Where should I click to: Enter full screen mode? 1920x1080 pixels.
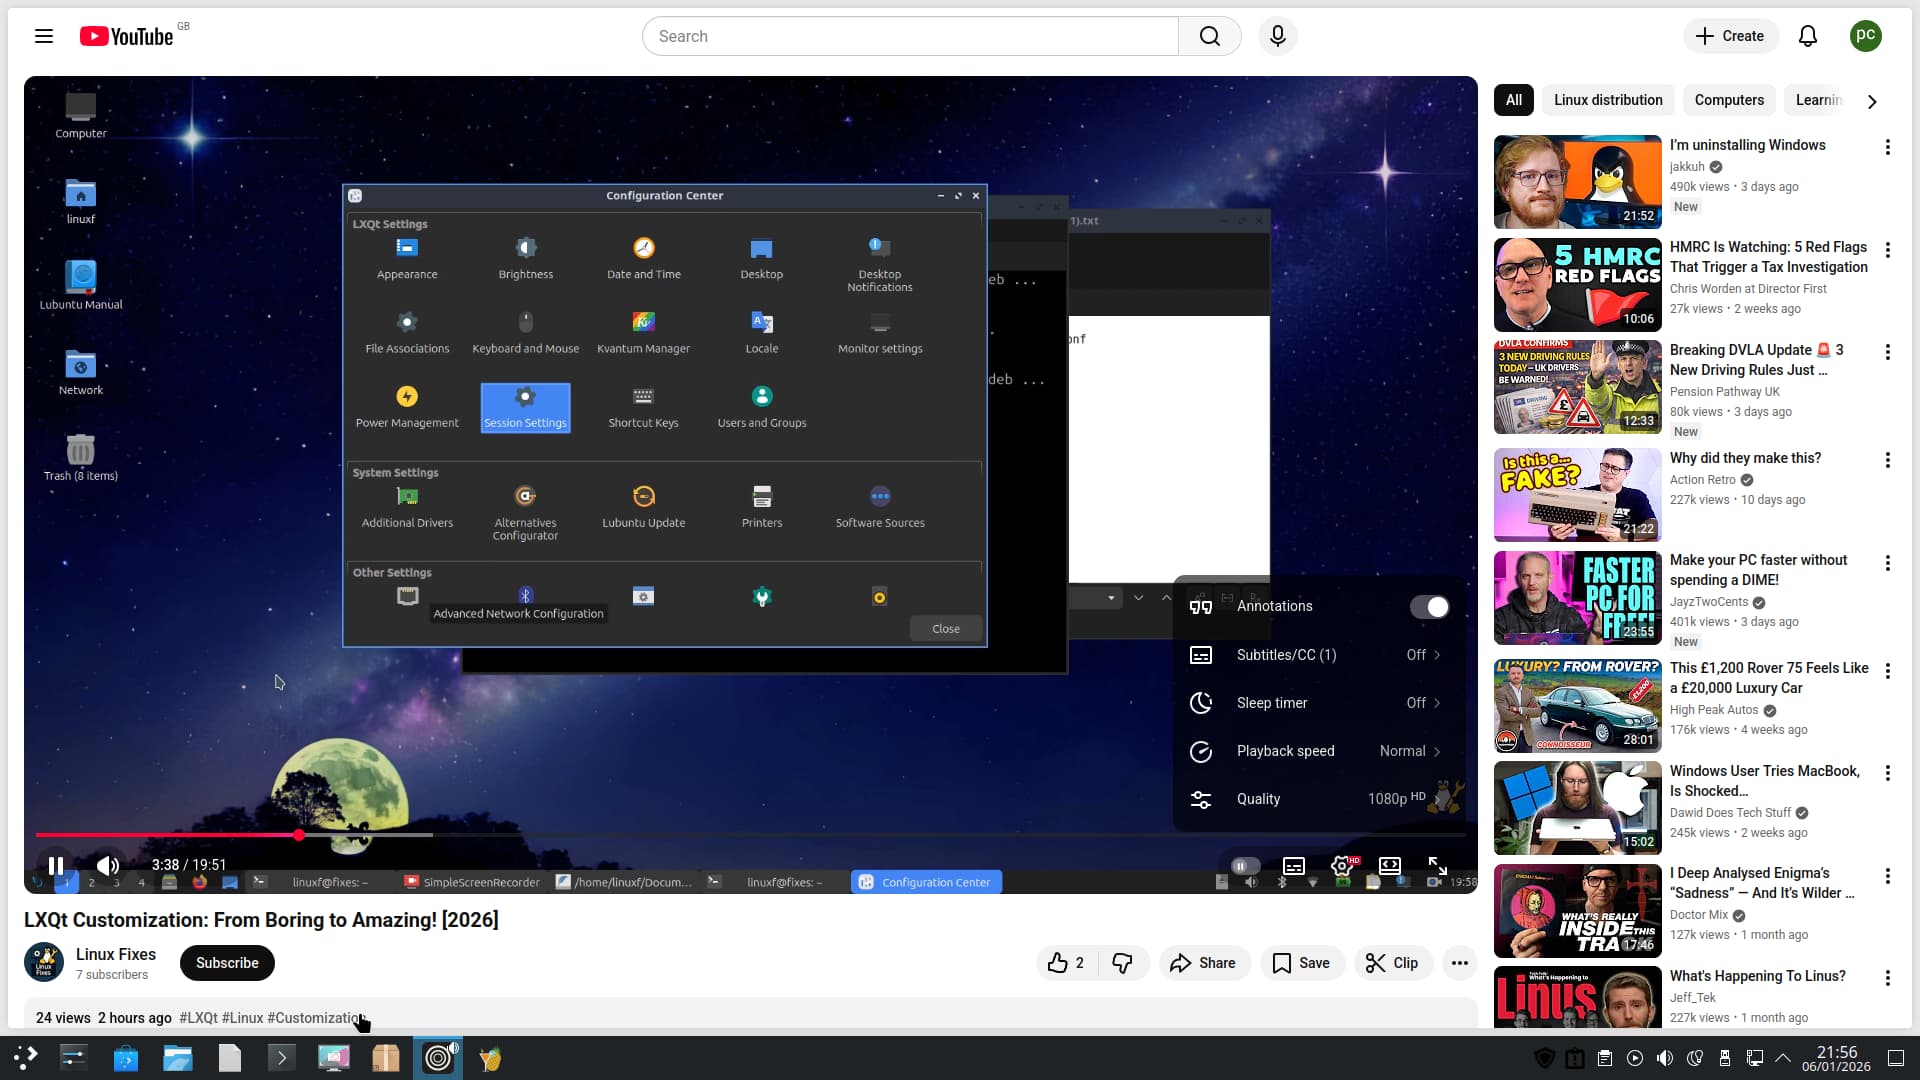coord(1438,866)
